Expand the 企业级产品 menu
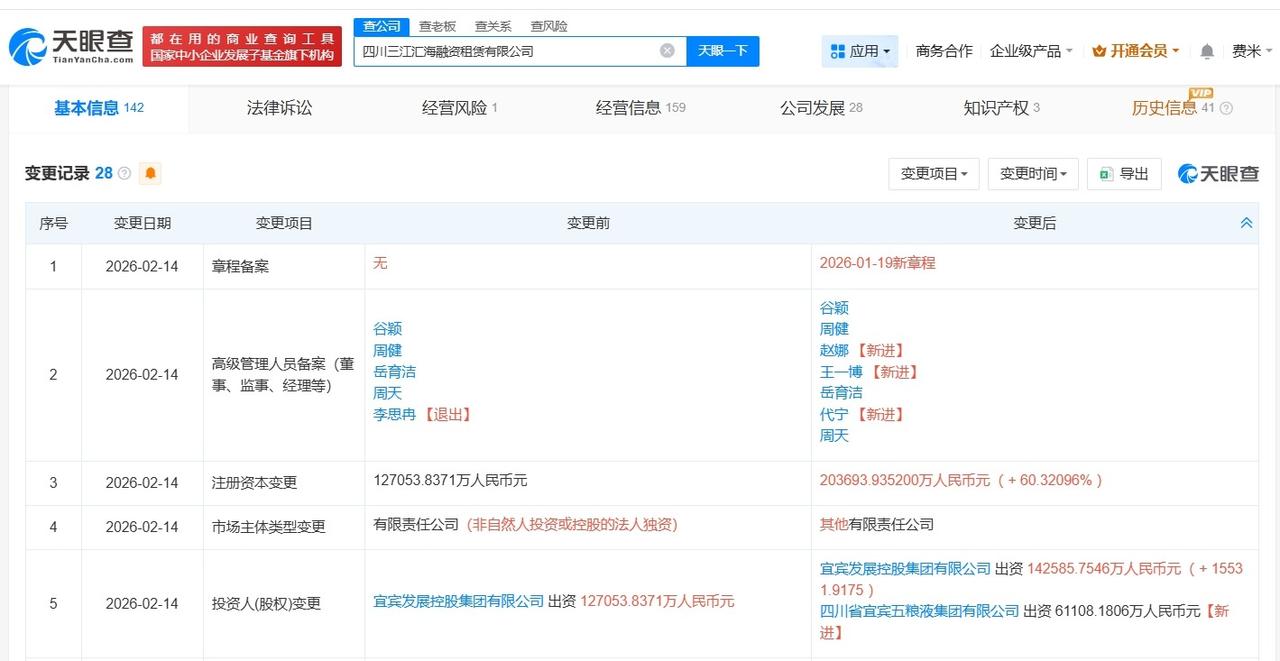This screenshot has width=1280, height=661. tap(1025, 50)
